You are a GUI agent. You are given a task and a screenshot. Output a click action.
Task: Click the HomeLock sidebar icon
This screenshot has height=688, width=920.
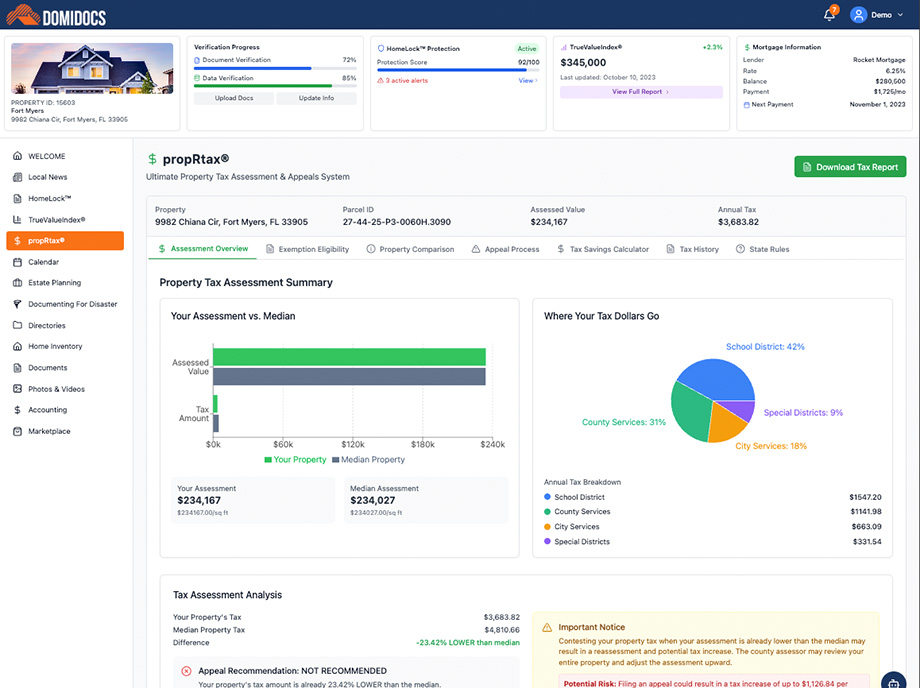click(18, 198)
